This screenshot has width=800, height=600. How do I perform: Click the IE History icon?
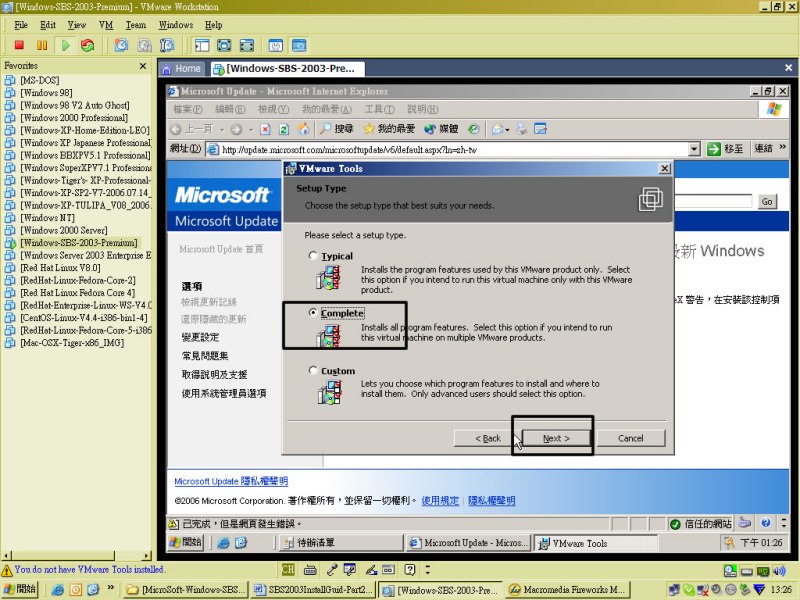tap(474, 129)
